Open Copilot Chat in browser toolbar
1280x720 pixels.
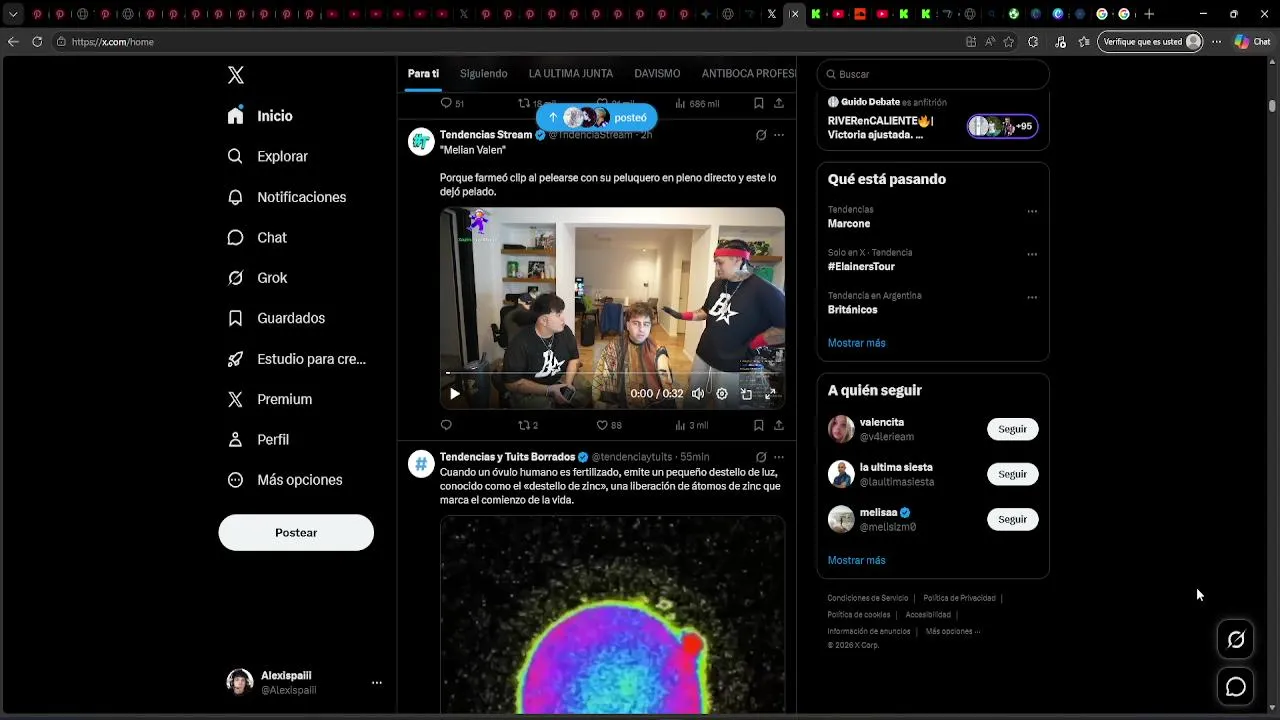[1253, 42]
